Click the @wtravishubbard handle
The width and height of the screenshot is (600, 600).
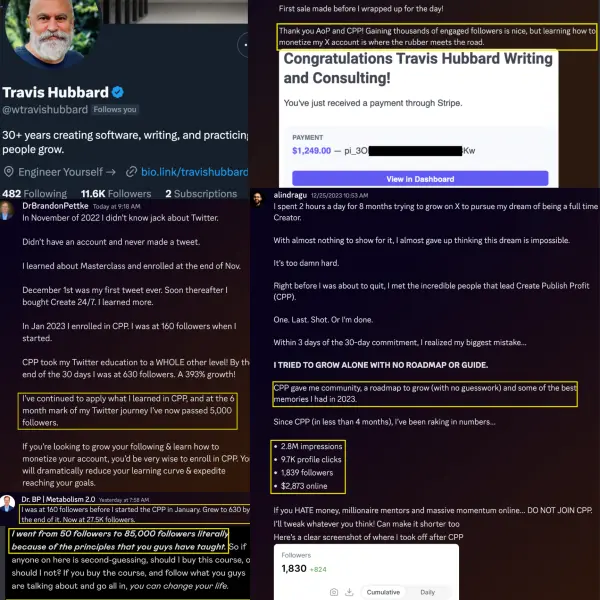coord(45,110)
